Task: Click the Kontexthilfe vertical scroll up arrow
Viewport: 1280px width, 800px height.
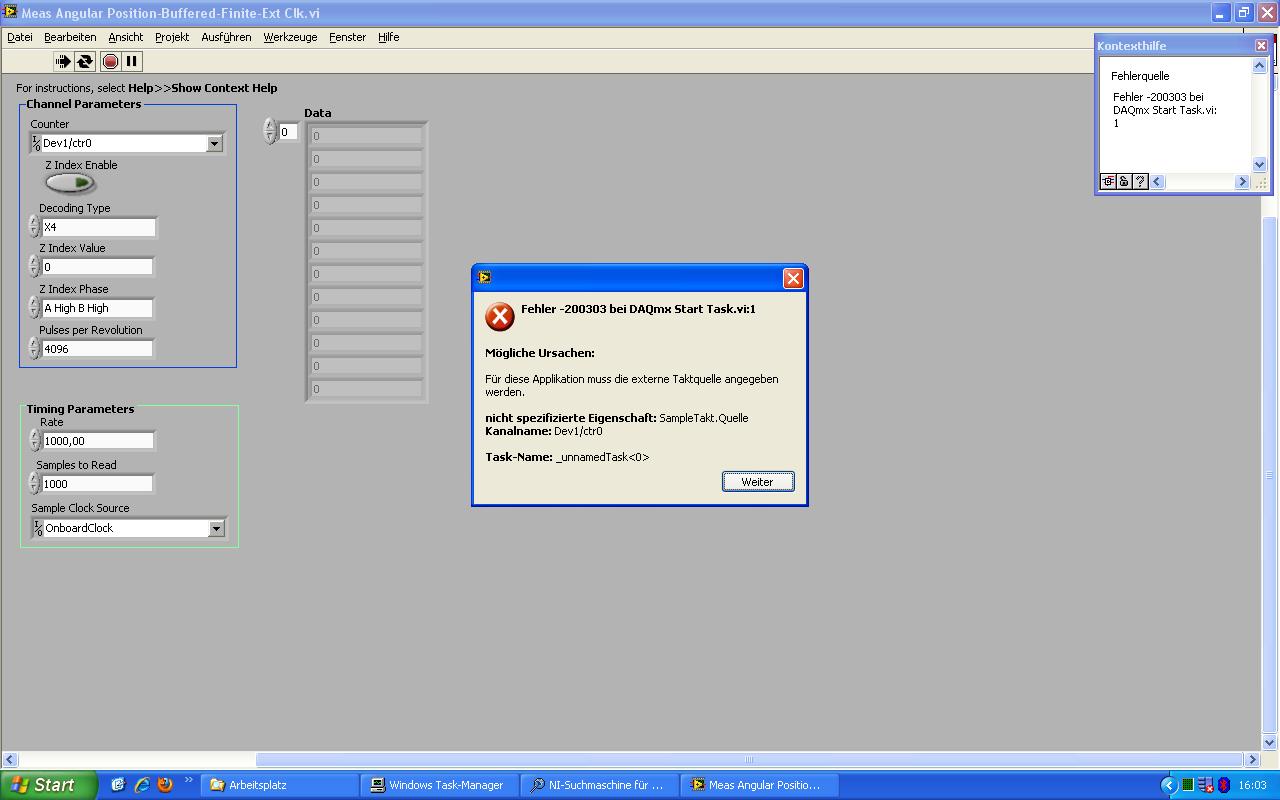Action: click(x=1259, y=65)
